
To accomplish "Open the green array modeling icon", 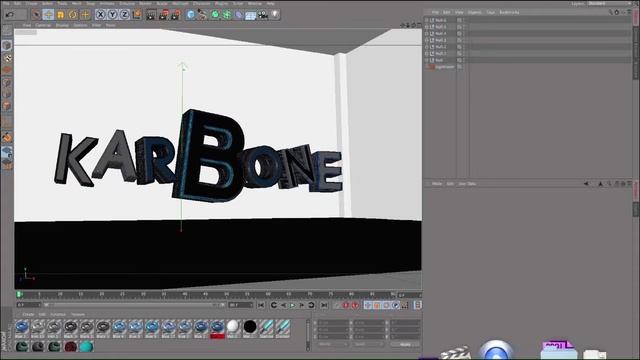I will [x=227, y=15].
